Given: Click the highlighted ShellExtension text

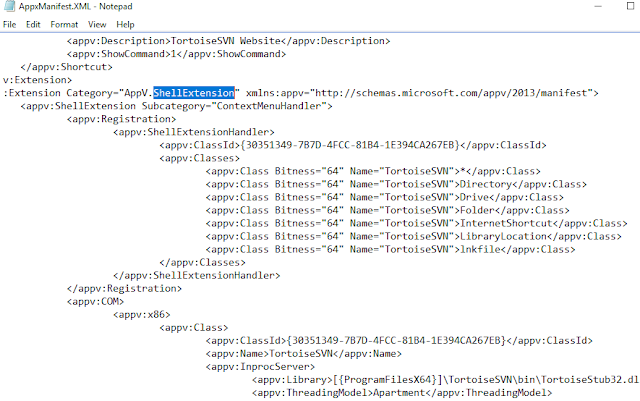Looking at the screenshot, I should click(x=194, y=93).
